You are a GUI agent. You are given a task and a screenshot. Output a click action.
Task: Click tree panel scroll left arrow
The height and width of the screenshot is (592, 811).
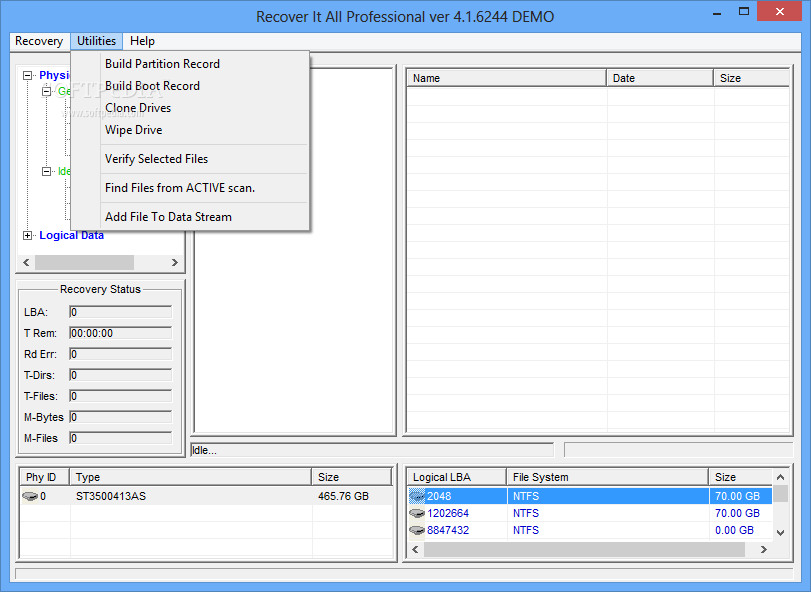tap(26, 263)
